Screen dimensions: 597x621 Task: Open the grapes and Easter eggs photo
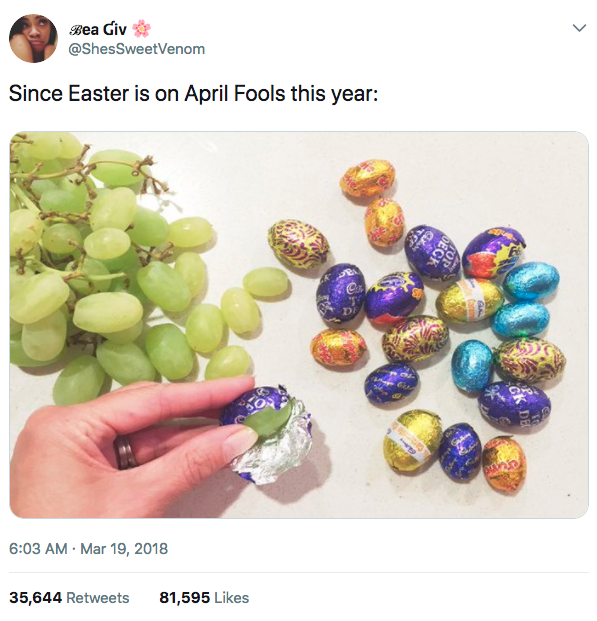pos(299,324)
